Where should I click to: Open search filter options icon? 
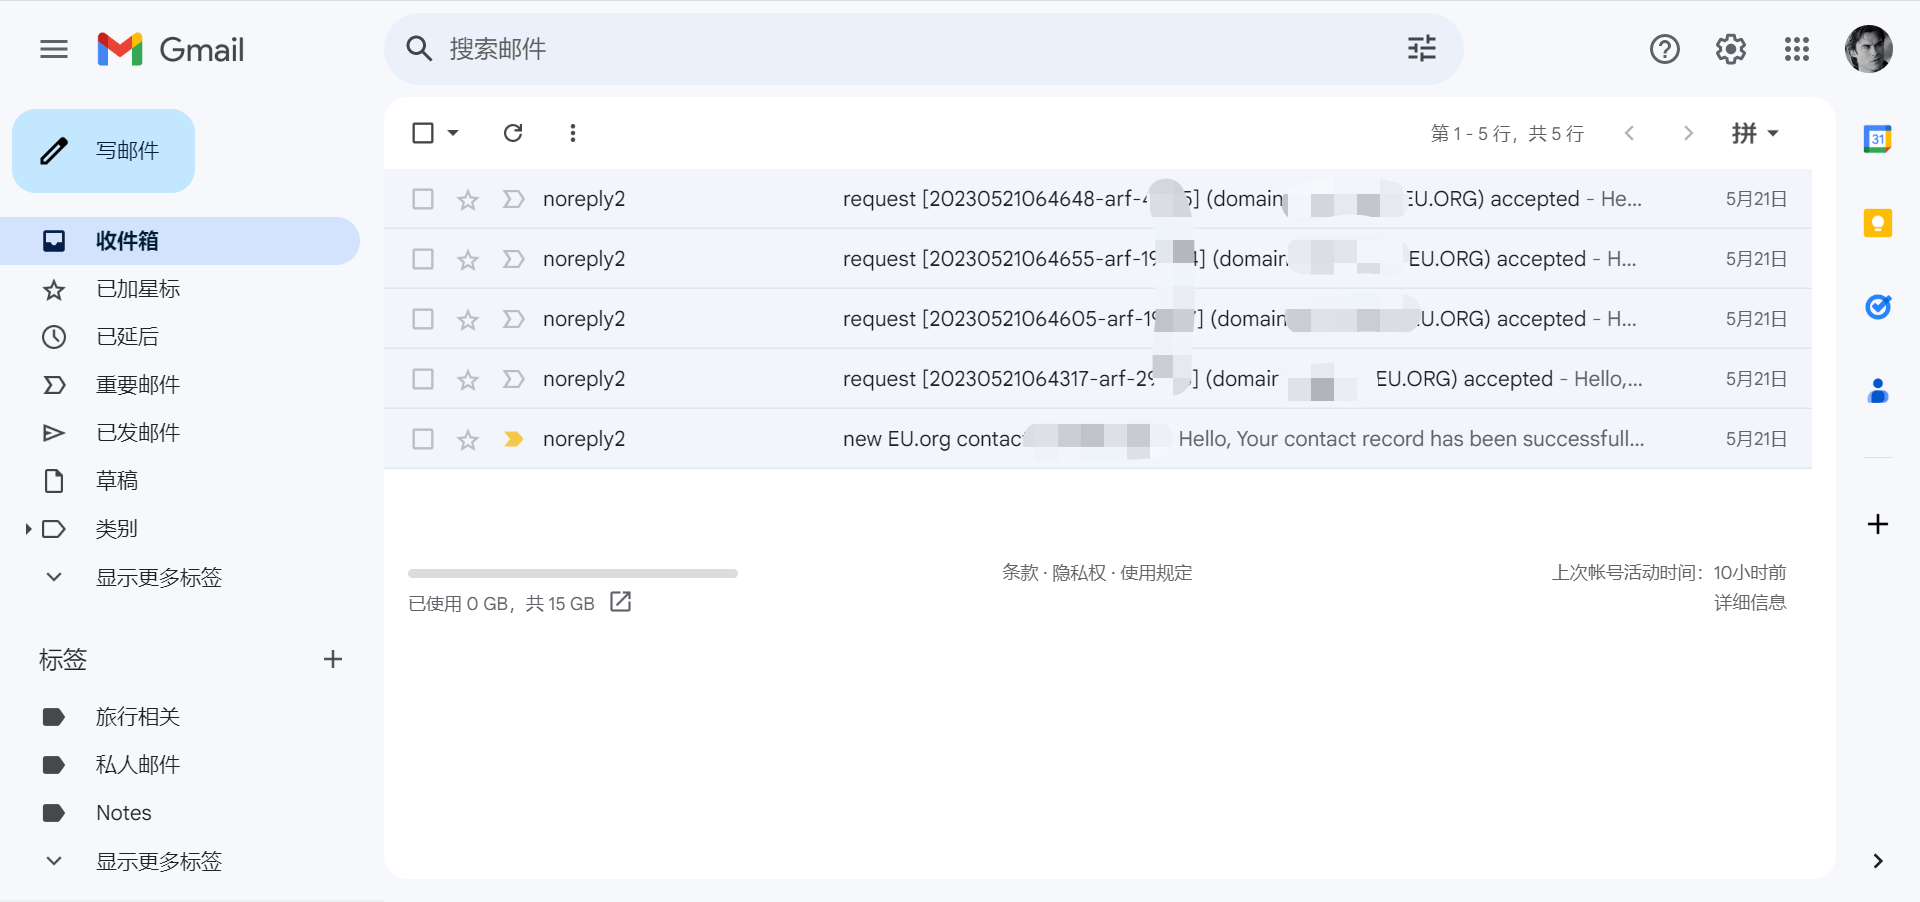[x=1421, y=49]
